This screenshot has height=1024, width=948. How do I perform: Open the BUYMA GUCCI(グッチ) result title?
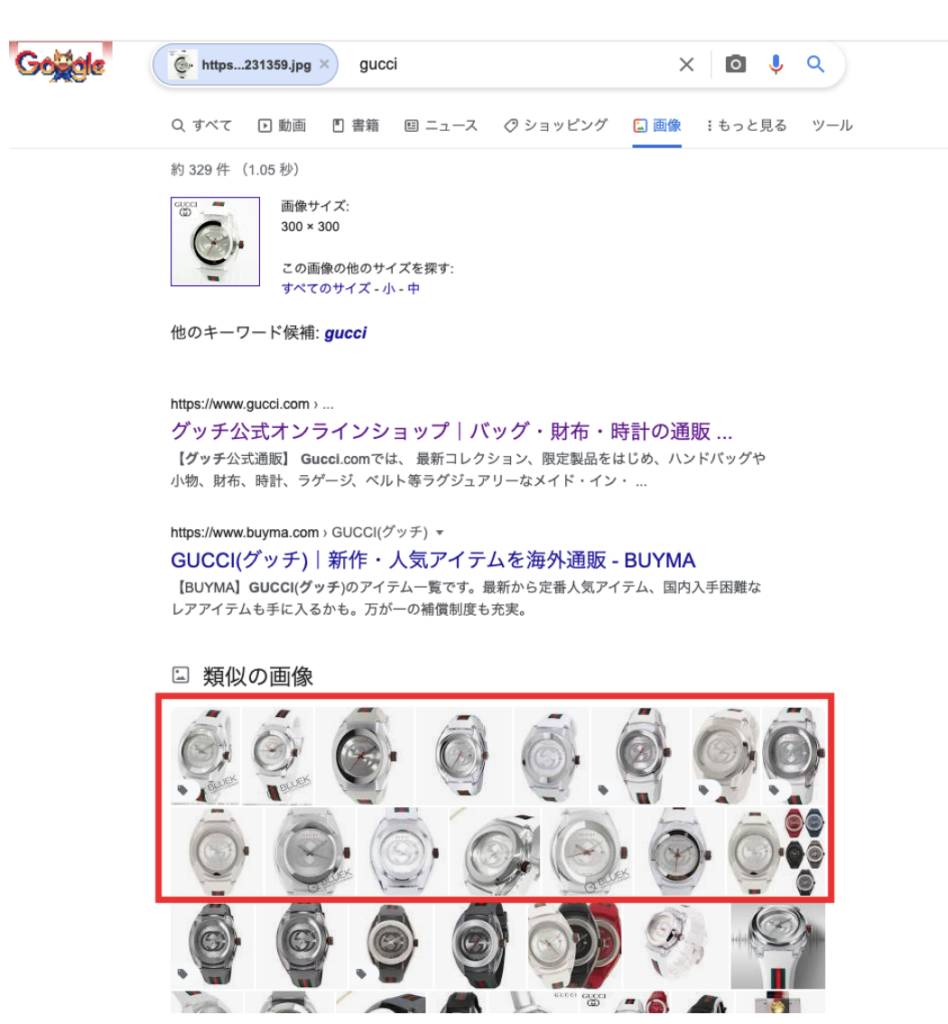tap(433, 560)
